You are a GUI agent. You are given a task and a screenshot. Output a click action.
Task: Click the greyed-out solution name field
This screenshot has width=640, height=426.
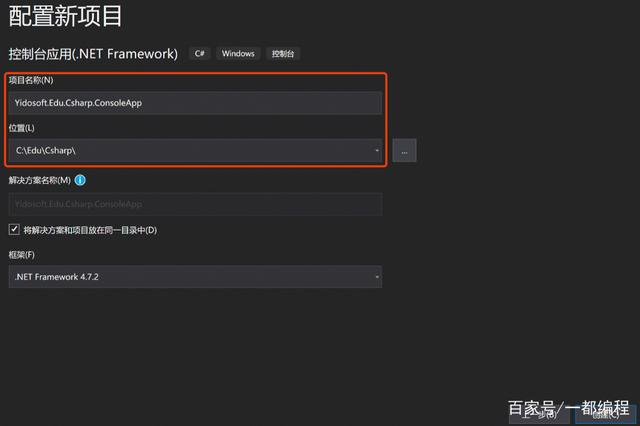click(195, 204)
